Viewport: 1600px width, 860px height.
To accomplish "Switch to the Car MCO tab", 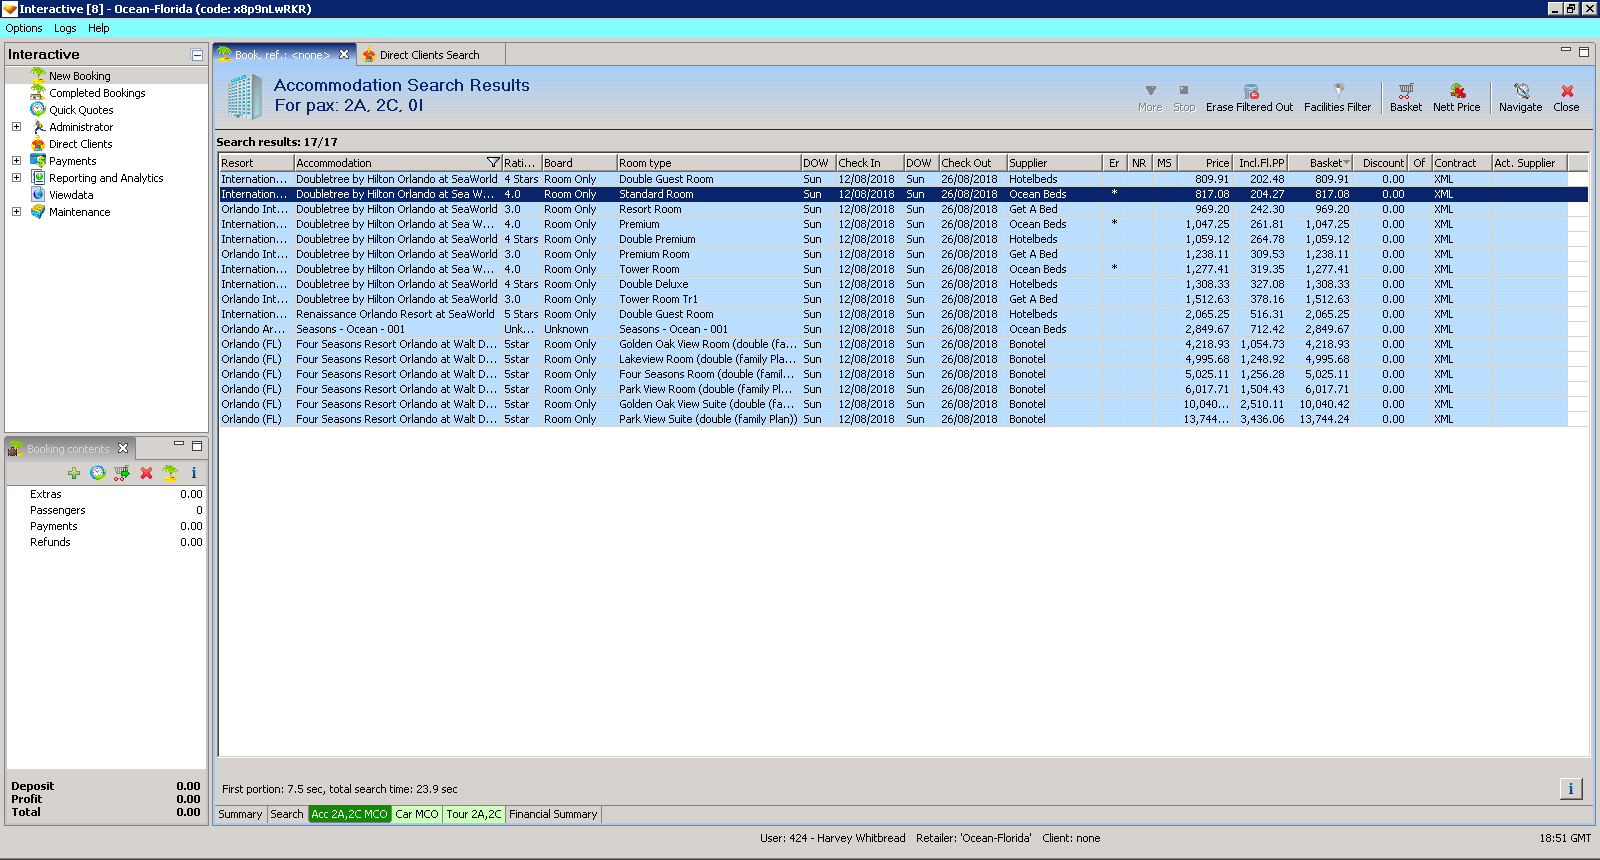I will (417, 814).
